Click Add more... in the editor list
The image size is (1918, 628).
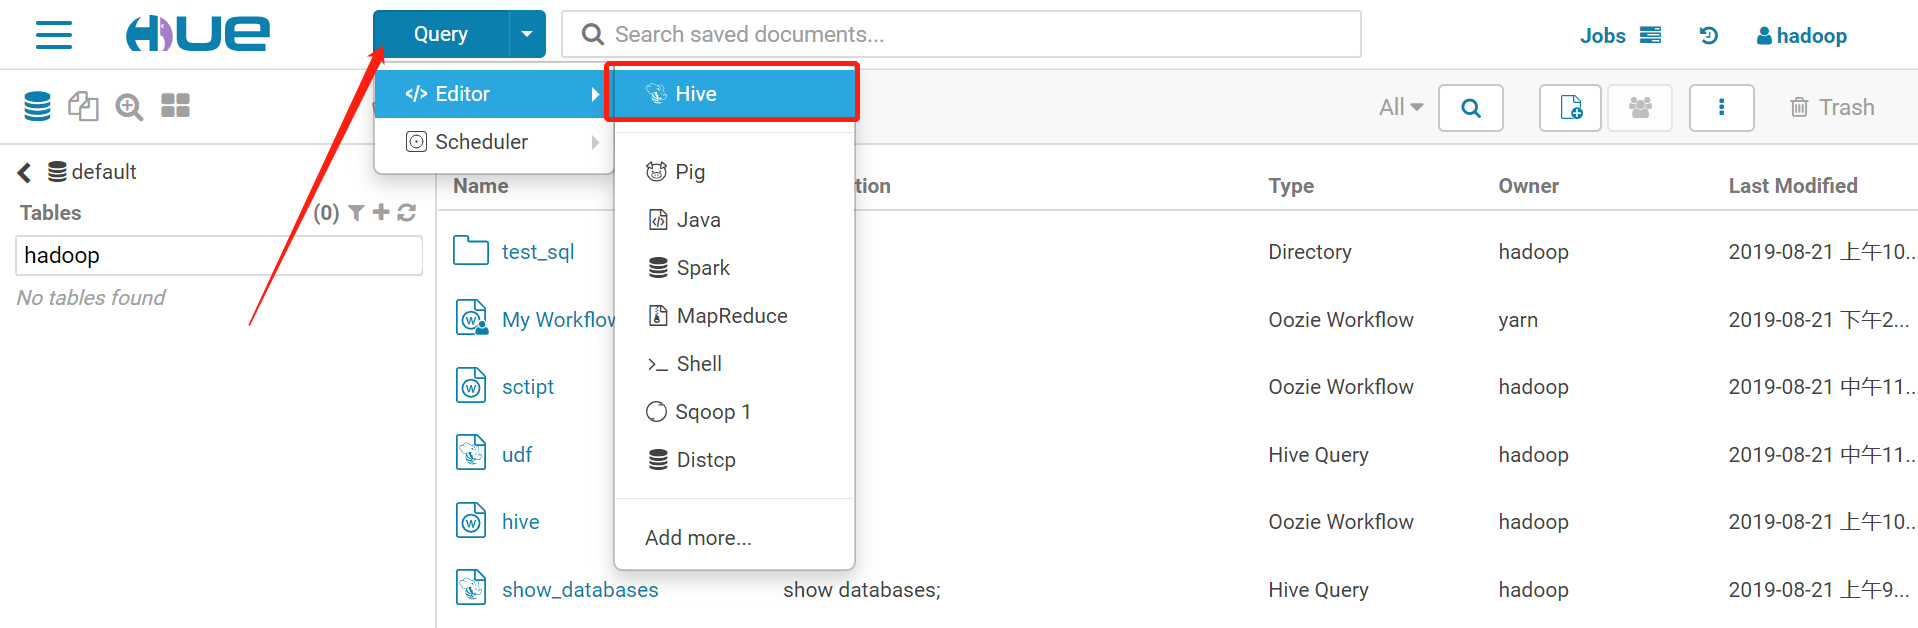click(698, 538)
